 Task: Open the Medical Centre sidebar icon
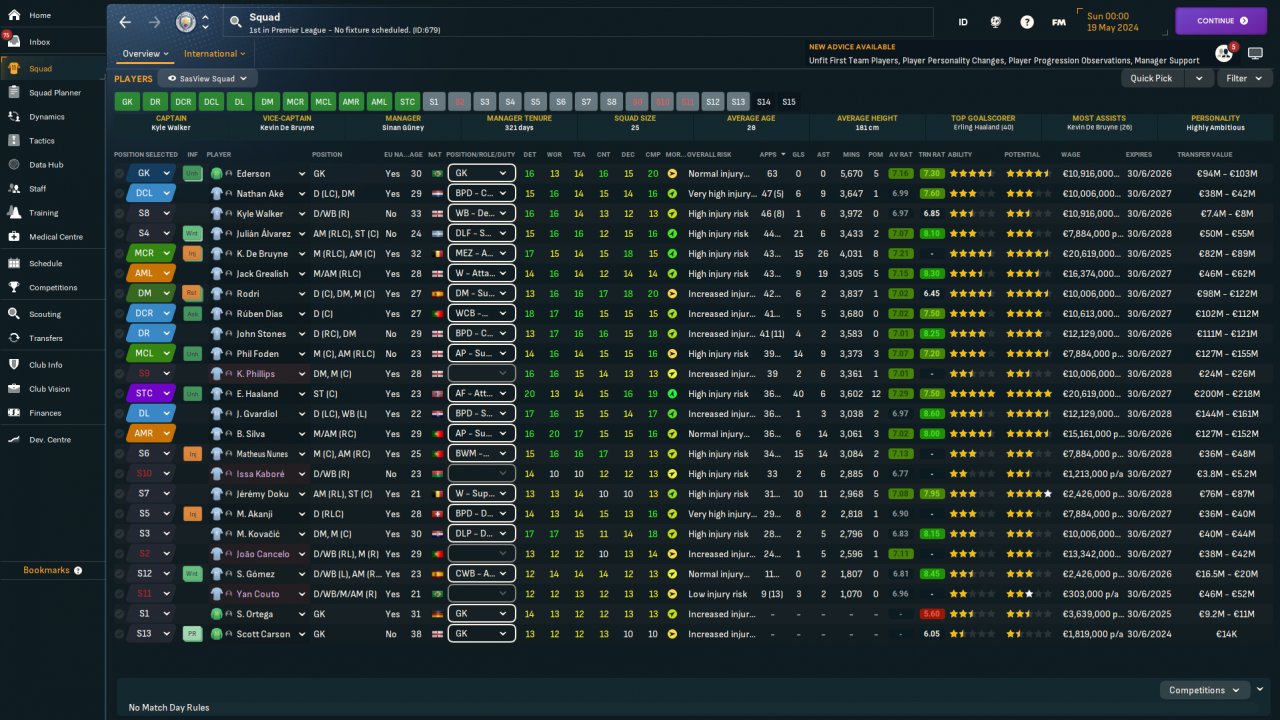click(14, 237)
